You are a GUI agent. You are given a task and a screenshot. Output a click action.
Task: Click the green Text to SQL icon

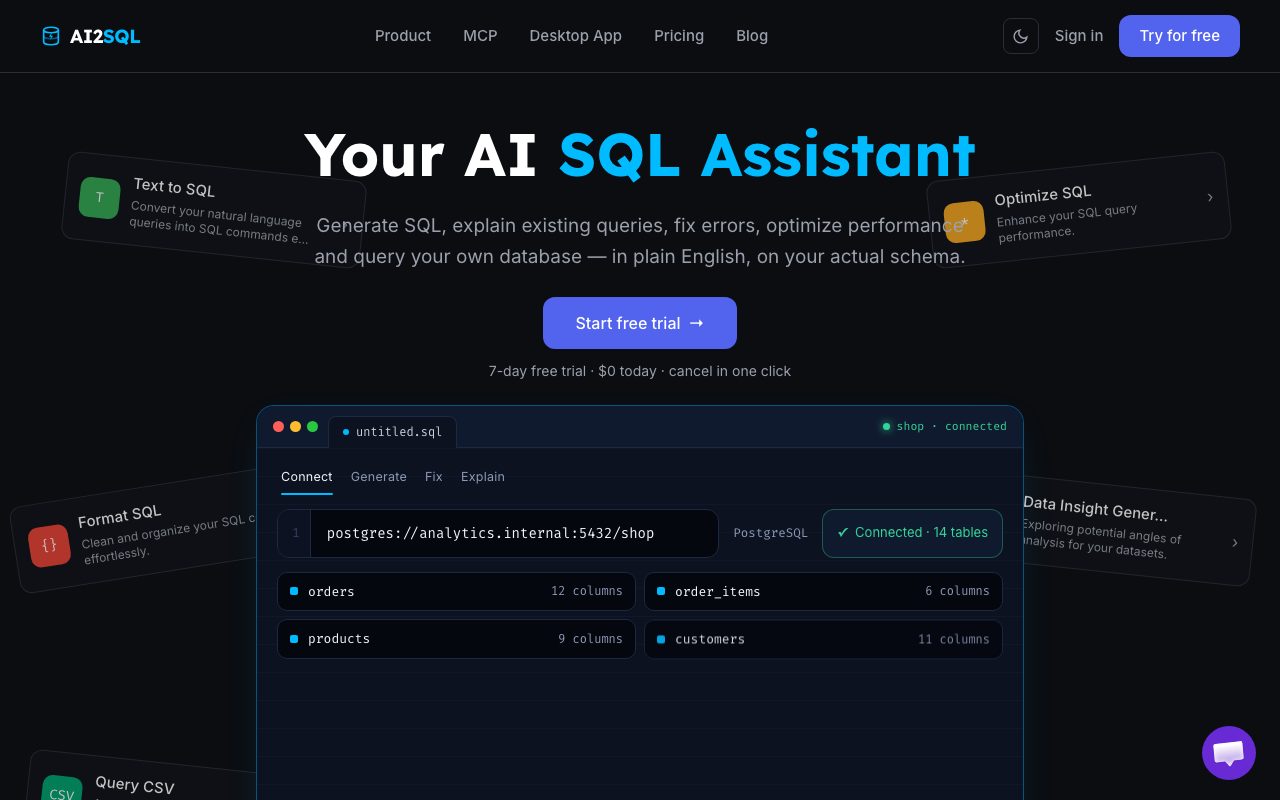(99, 197)
